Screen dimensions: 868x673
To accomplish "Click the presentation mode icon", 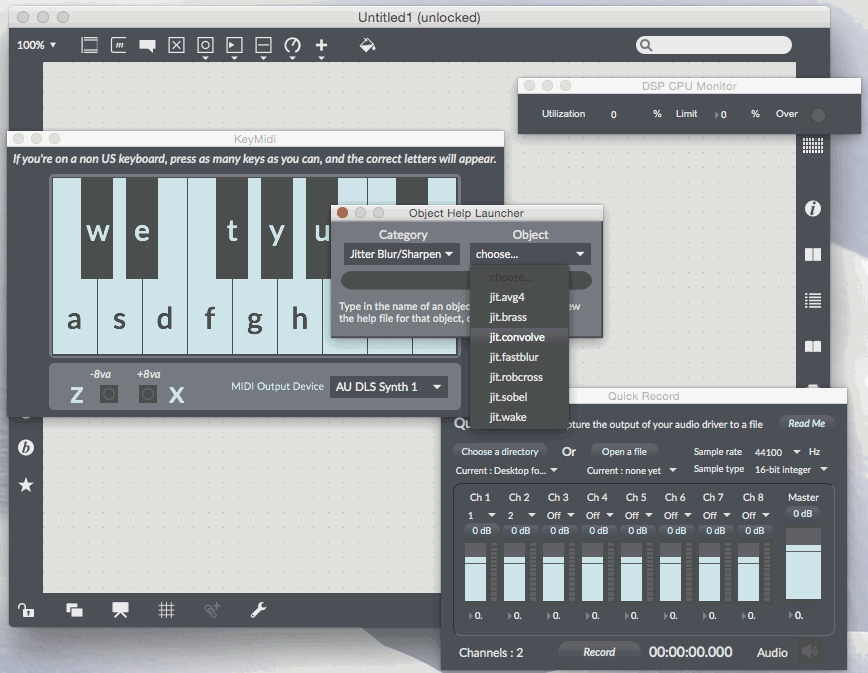I will (x=121, y=609).
